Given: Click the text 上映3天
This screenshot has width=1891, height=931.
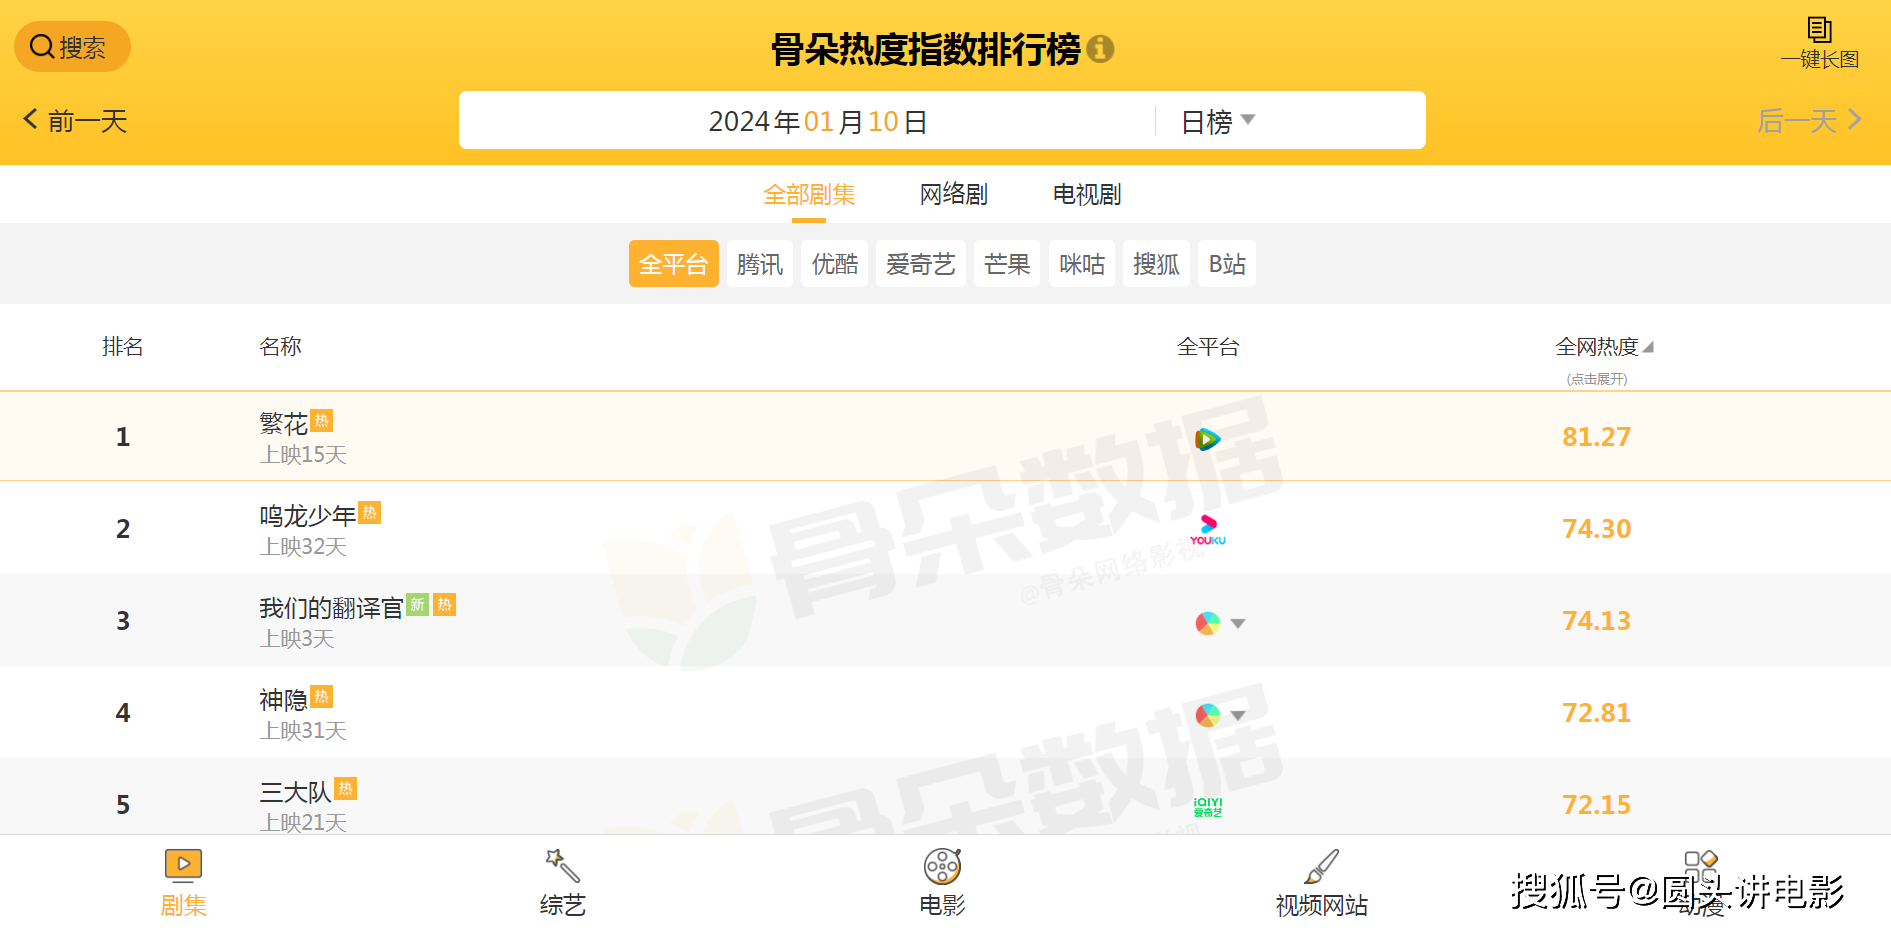Looking at the screenshot, I should point(297,639).
